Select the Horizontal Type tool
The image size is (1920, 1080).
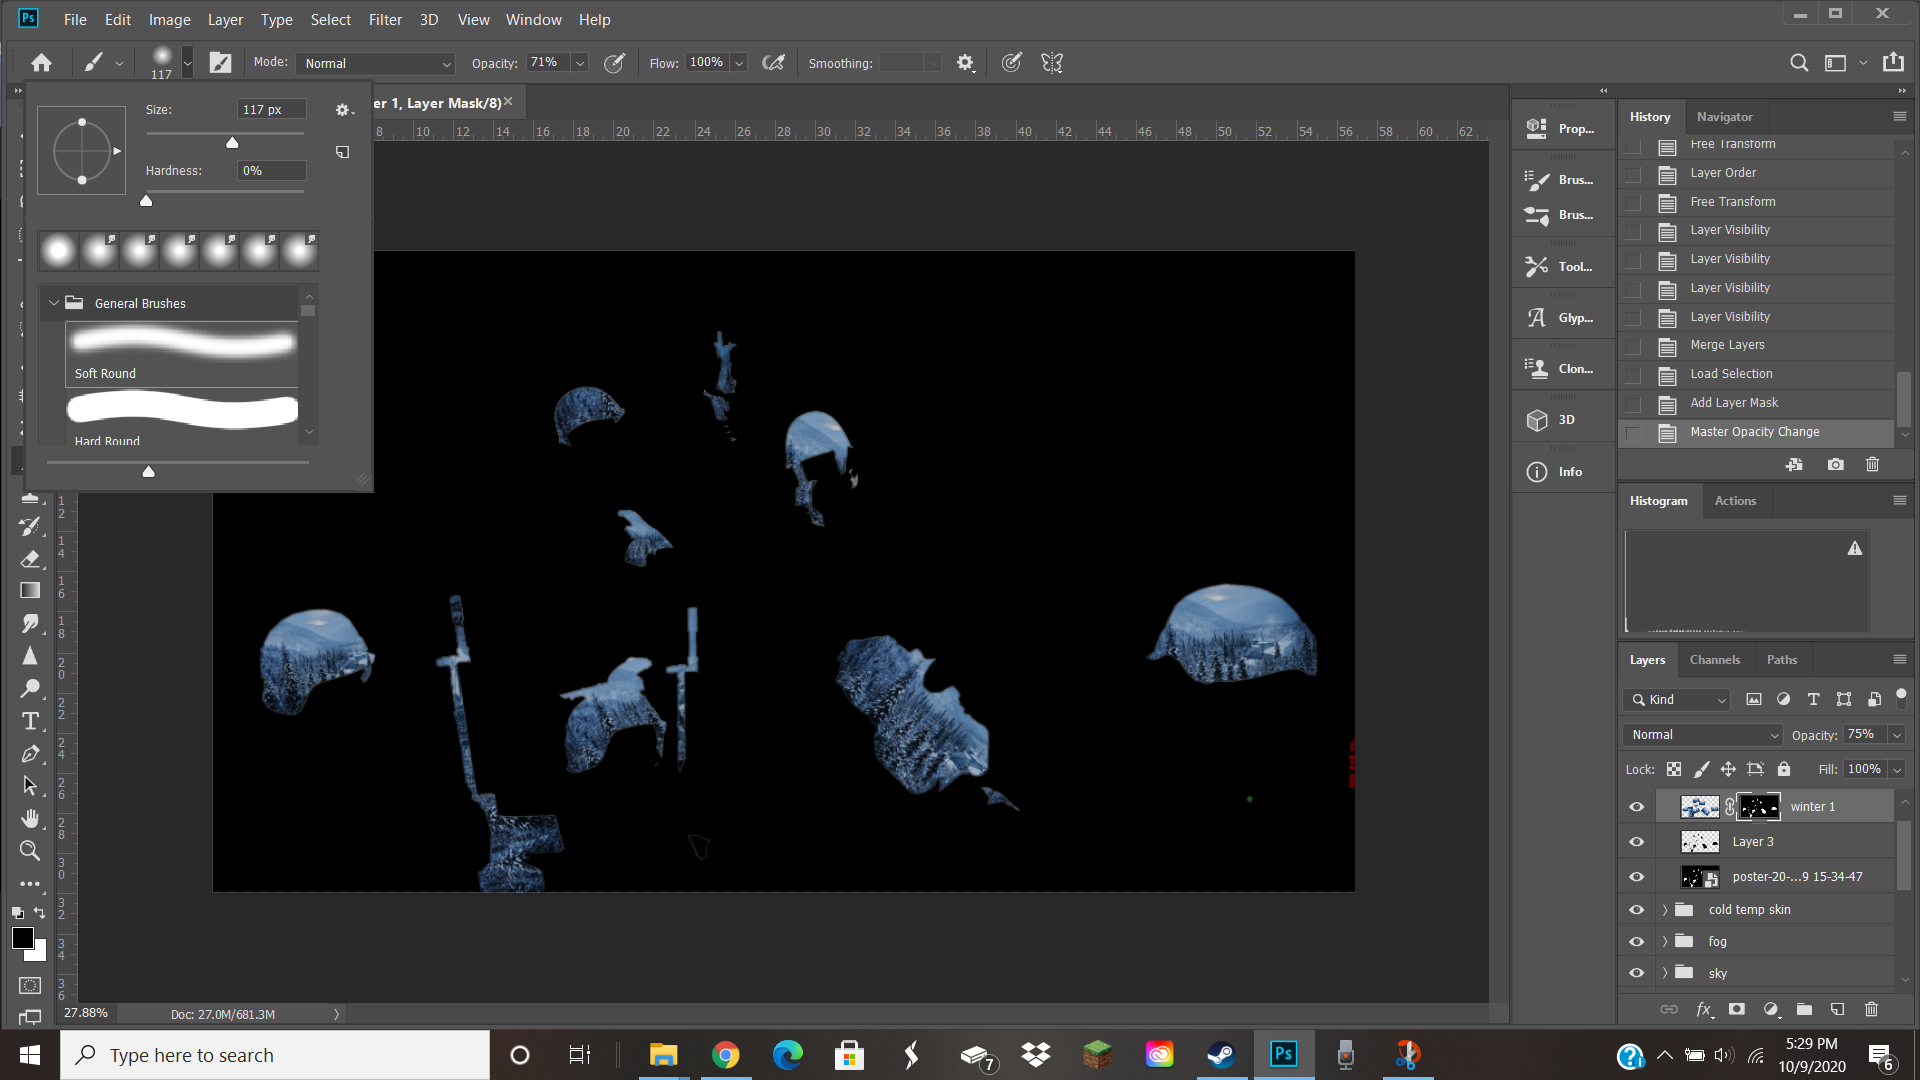(x=30, y=721)
